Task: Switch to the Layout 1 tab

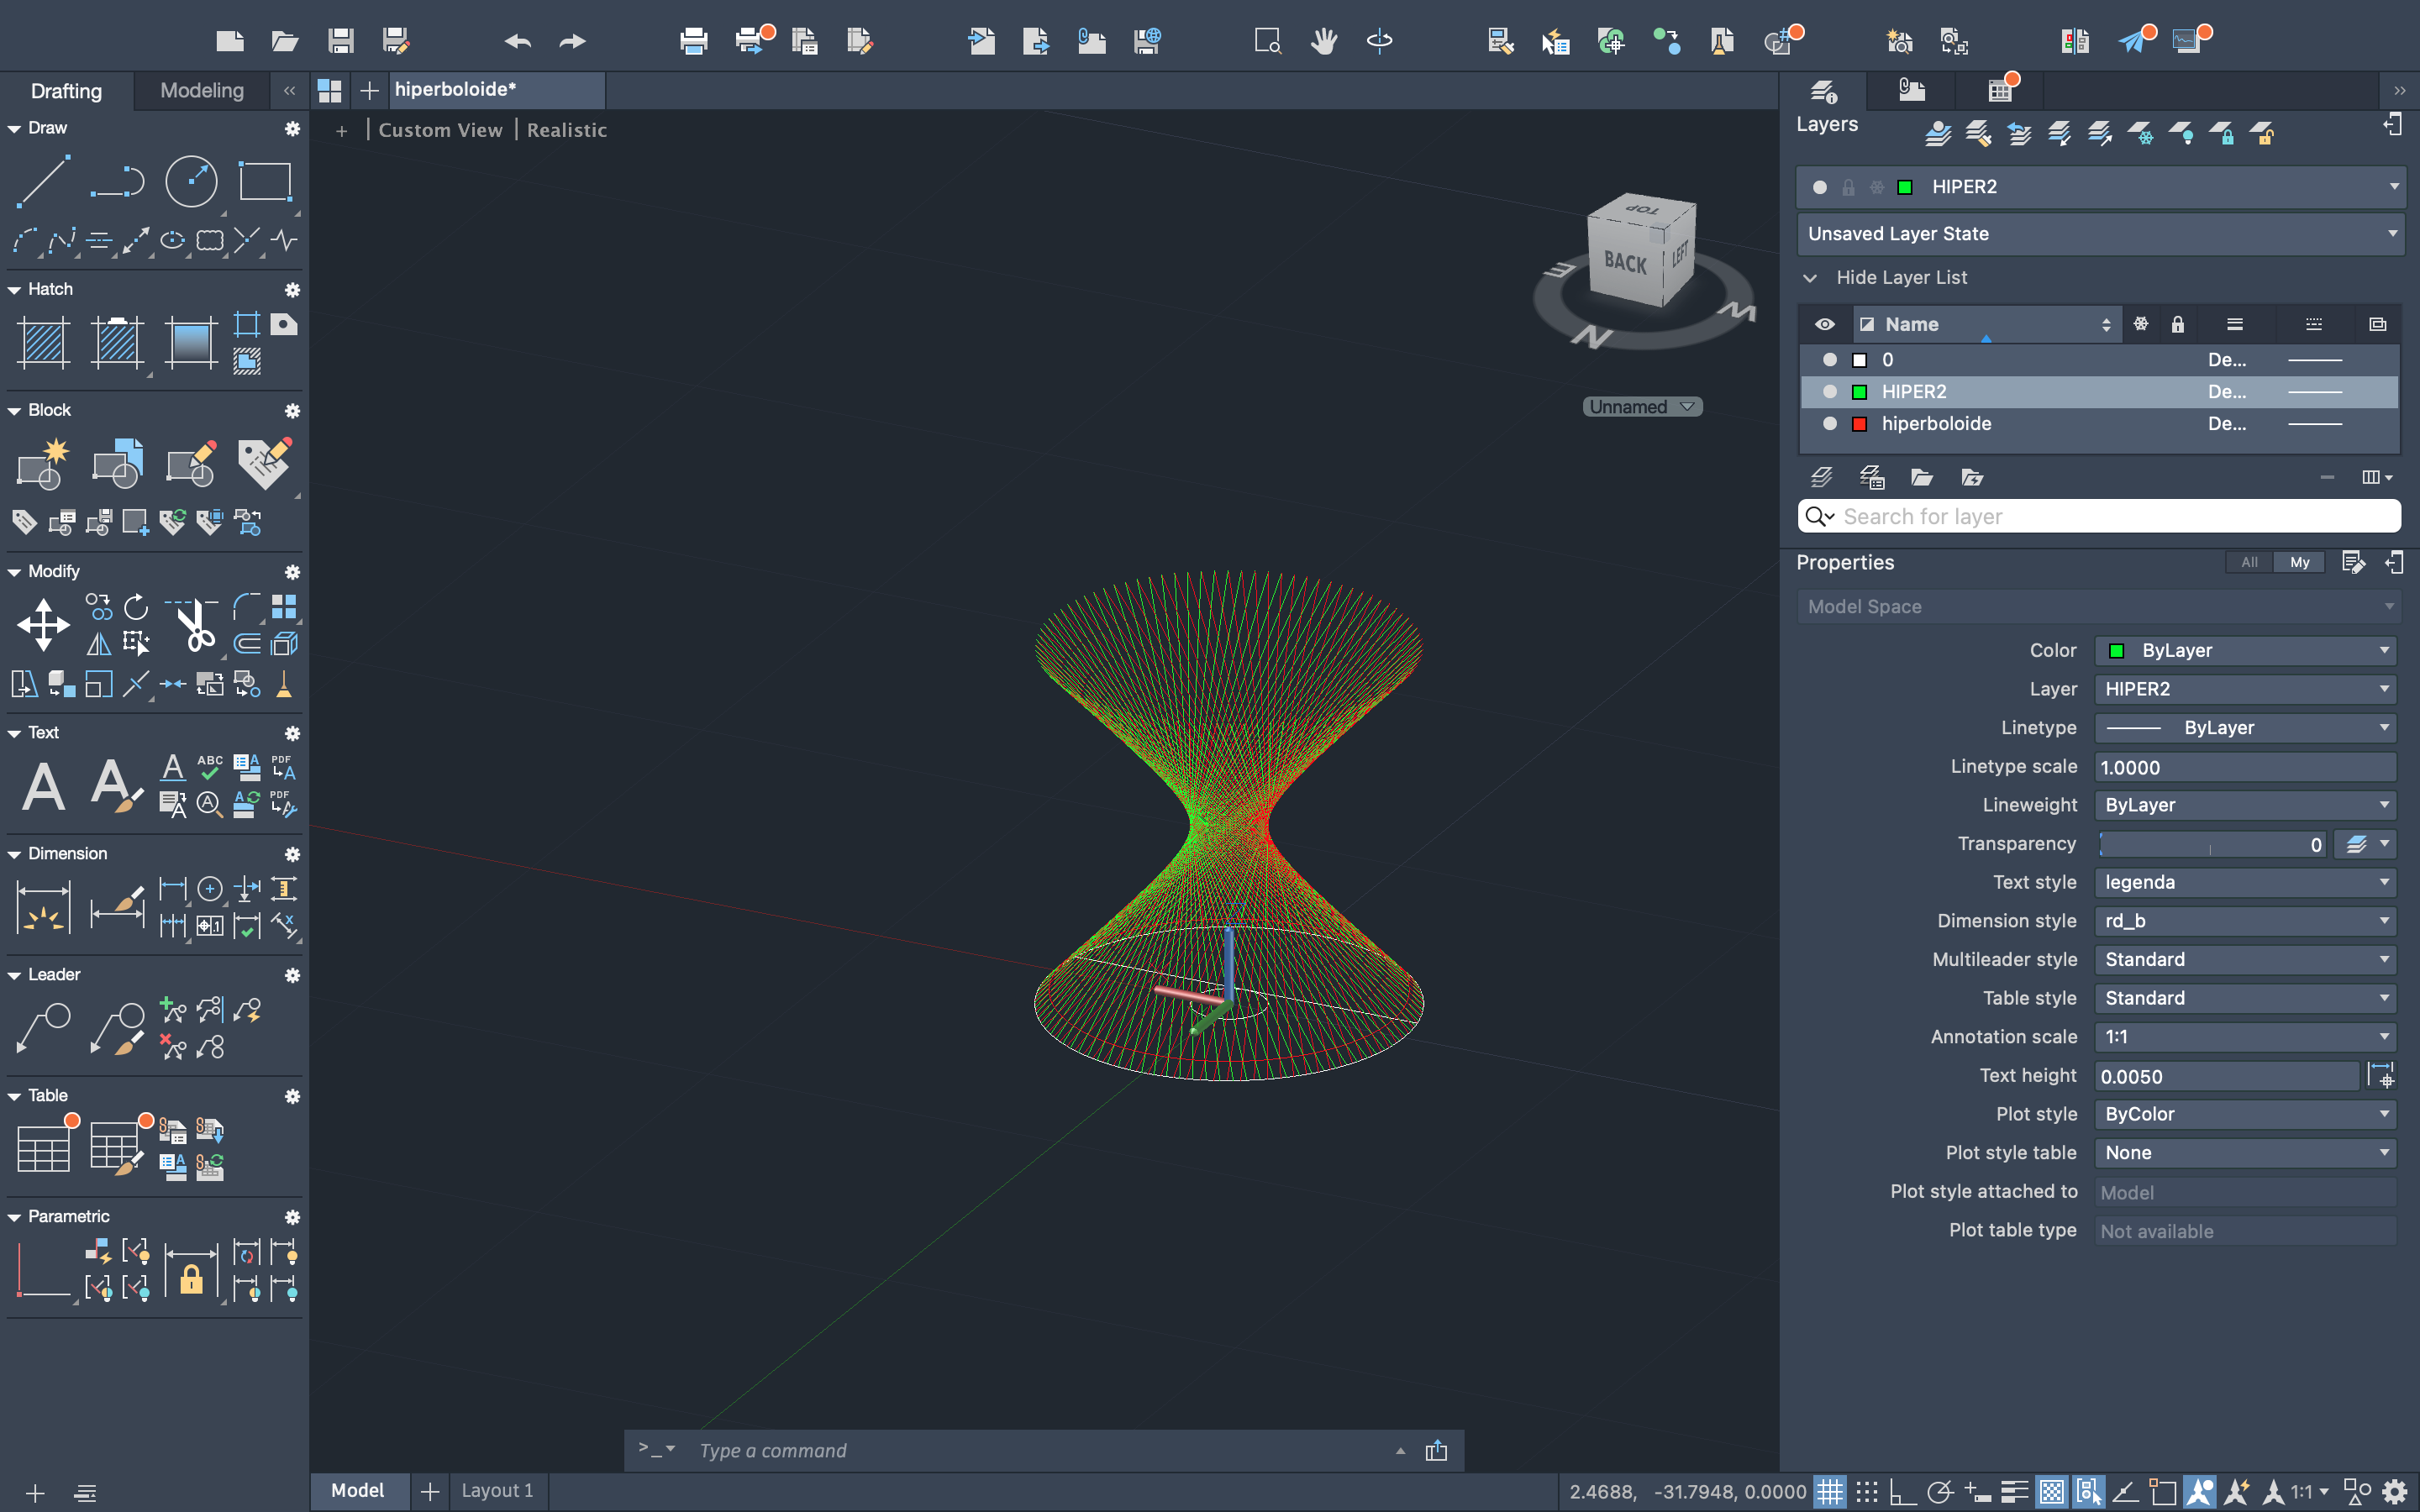Action: coord(497,1491)
